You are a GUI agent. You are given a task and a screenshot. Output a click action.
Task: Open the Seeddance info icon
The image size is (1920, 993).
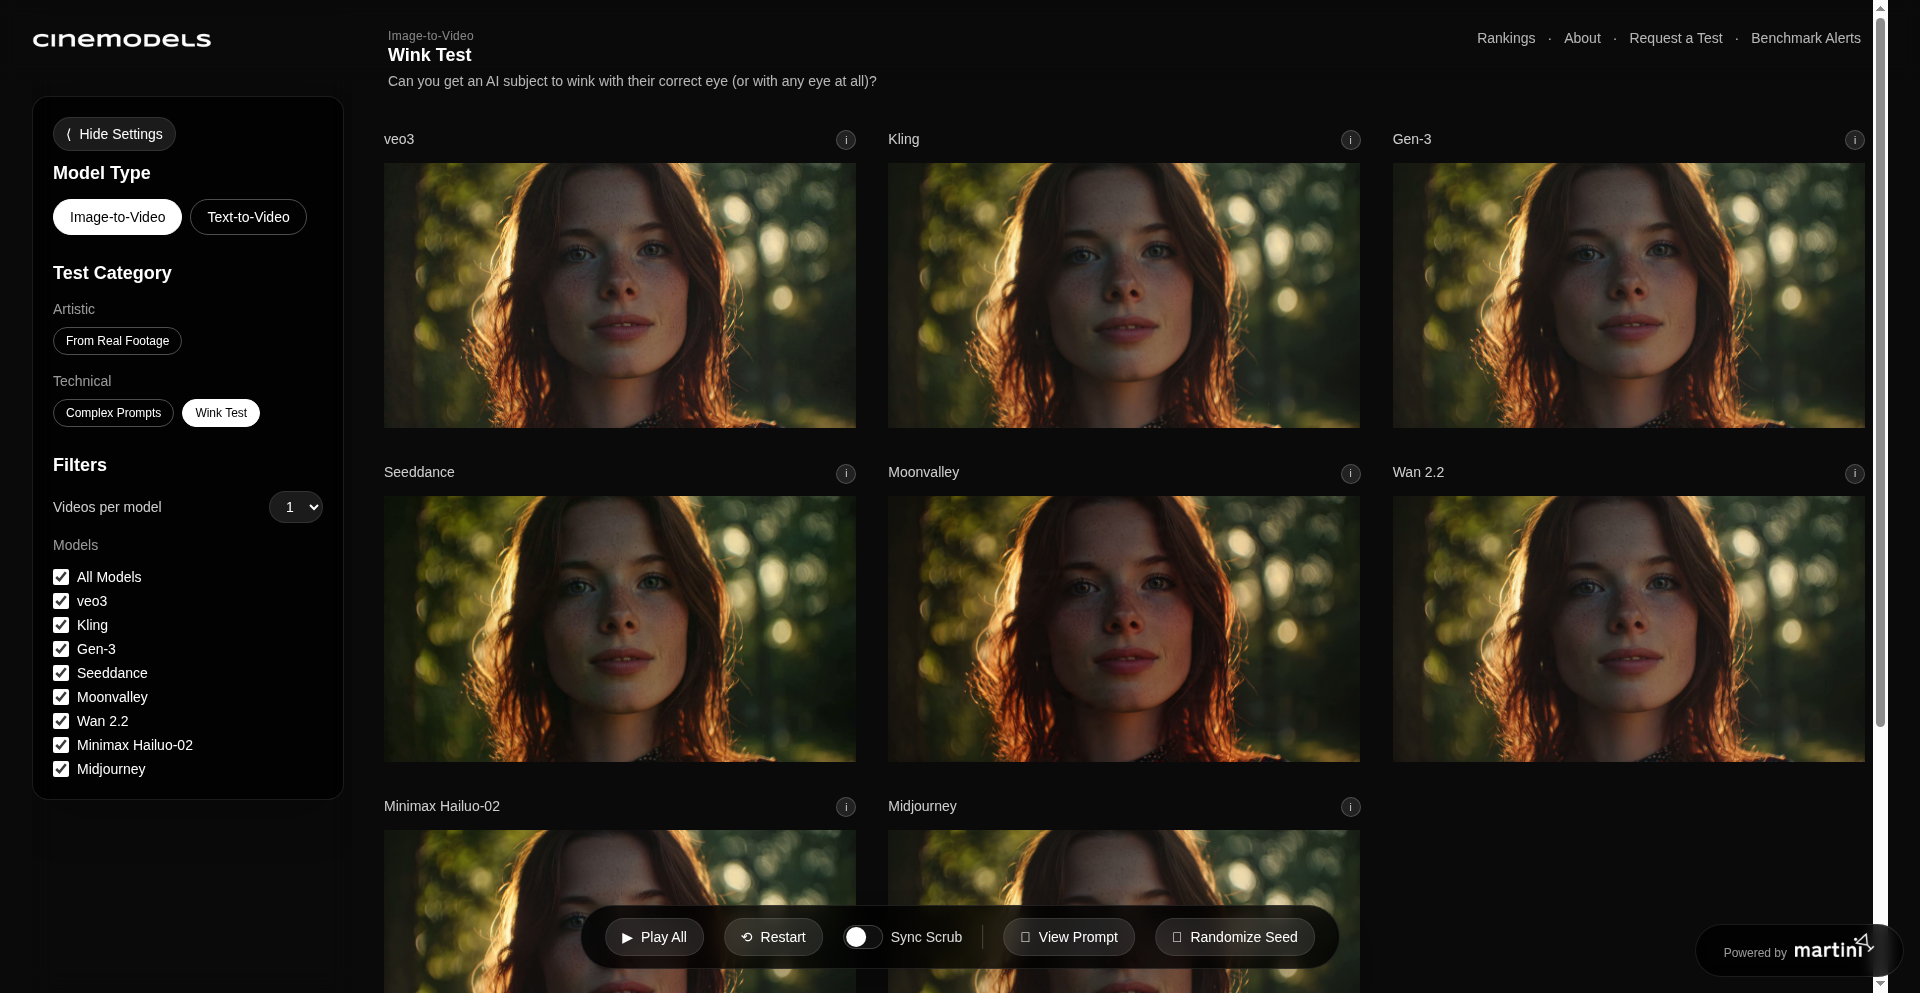pos(846,473)
